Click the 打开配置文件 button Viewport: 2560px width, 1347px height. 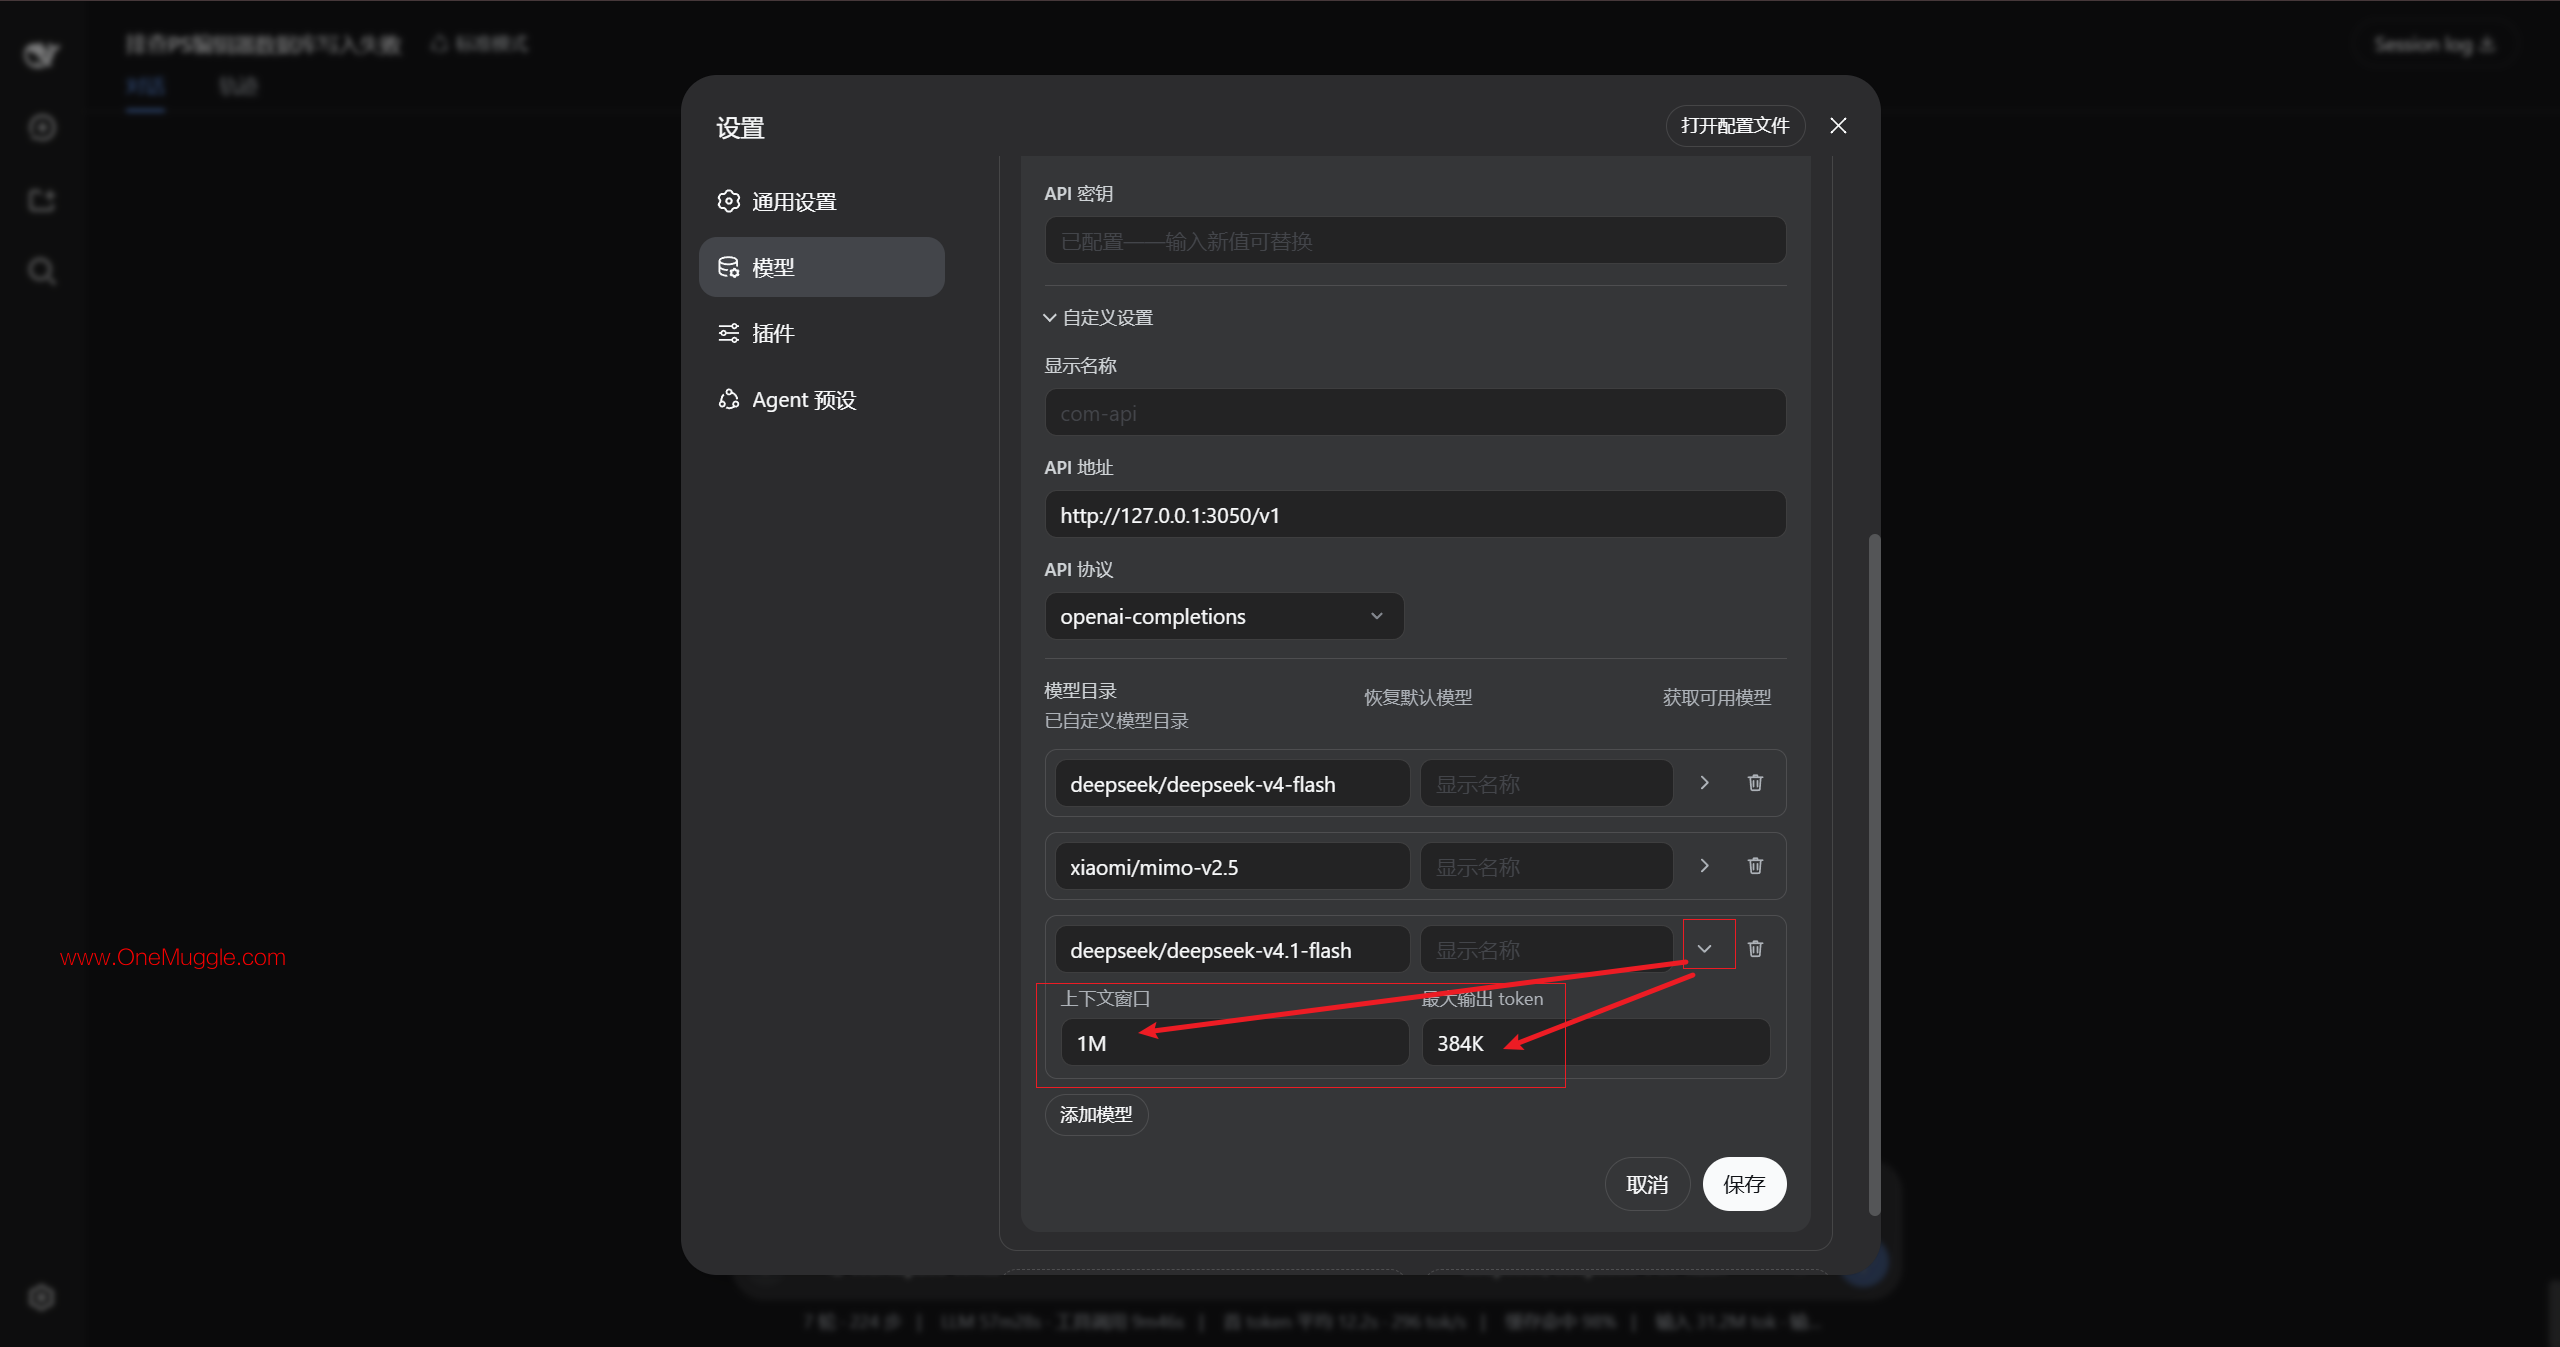pyautogui.click(x=1735, y=125)
